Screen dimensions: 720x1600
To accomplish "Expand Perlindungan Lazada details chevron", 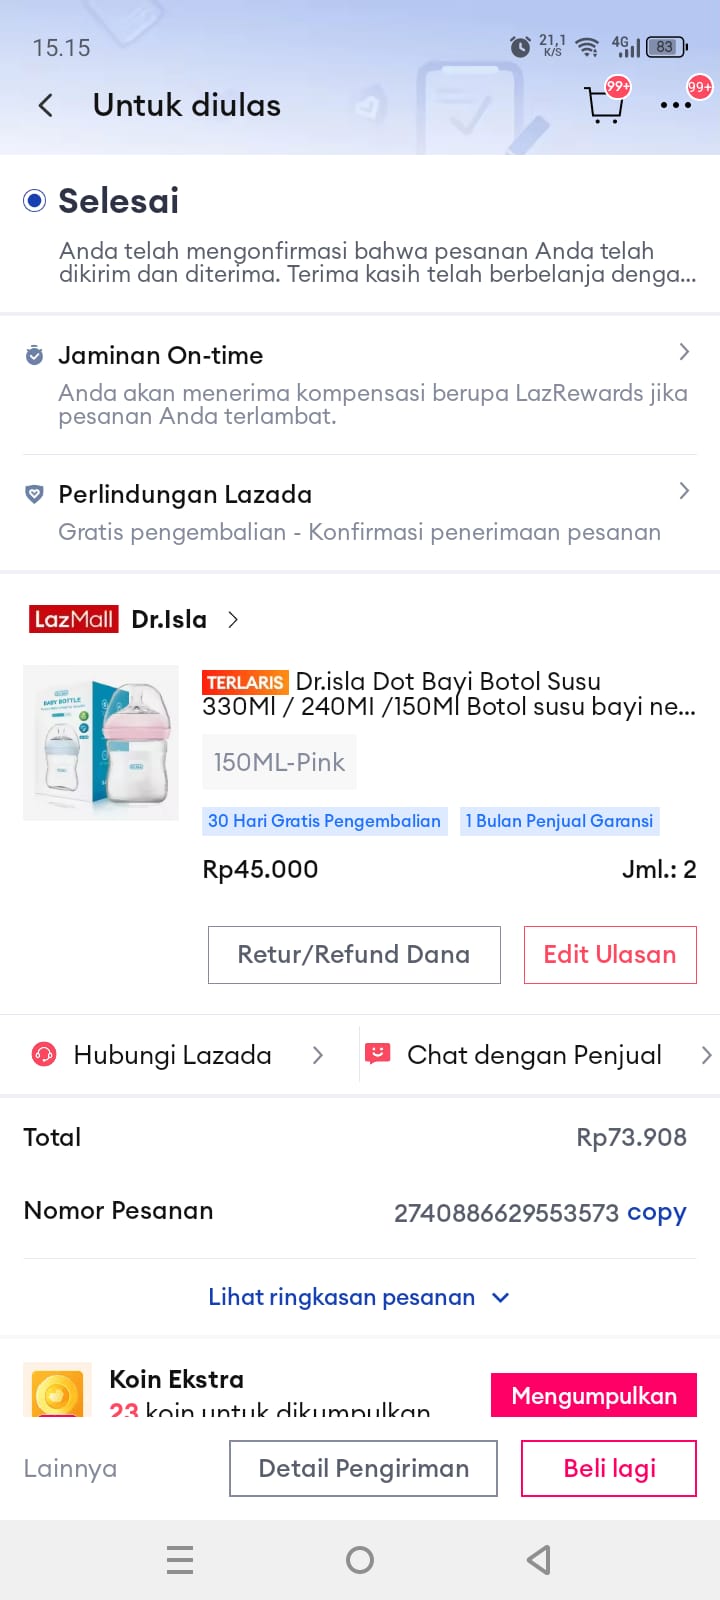I will (x=684, y=491).
